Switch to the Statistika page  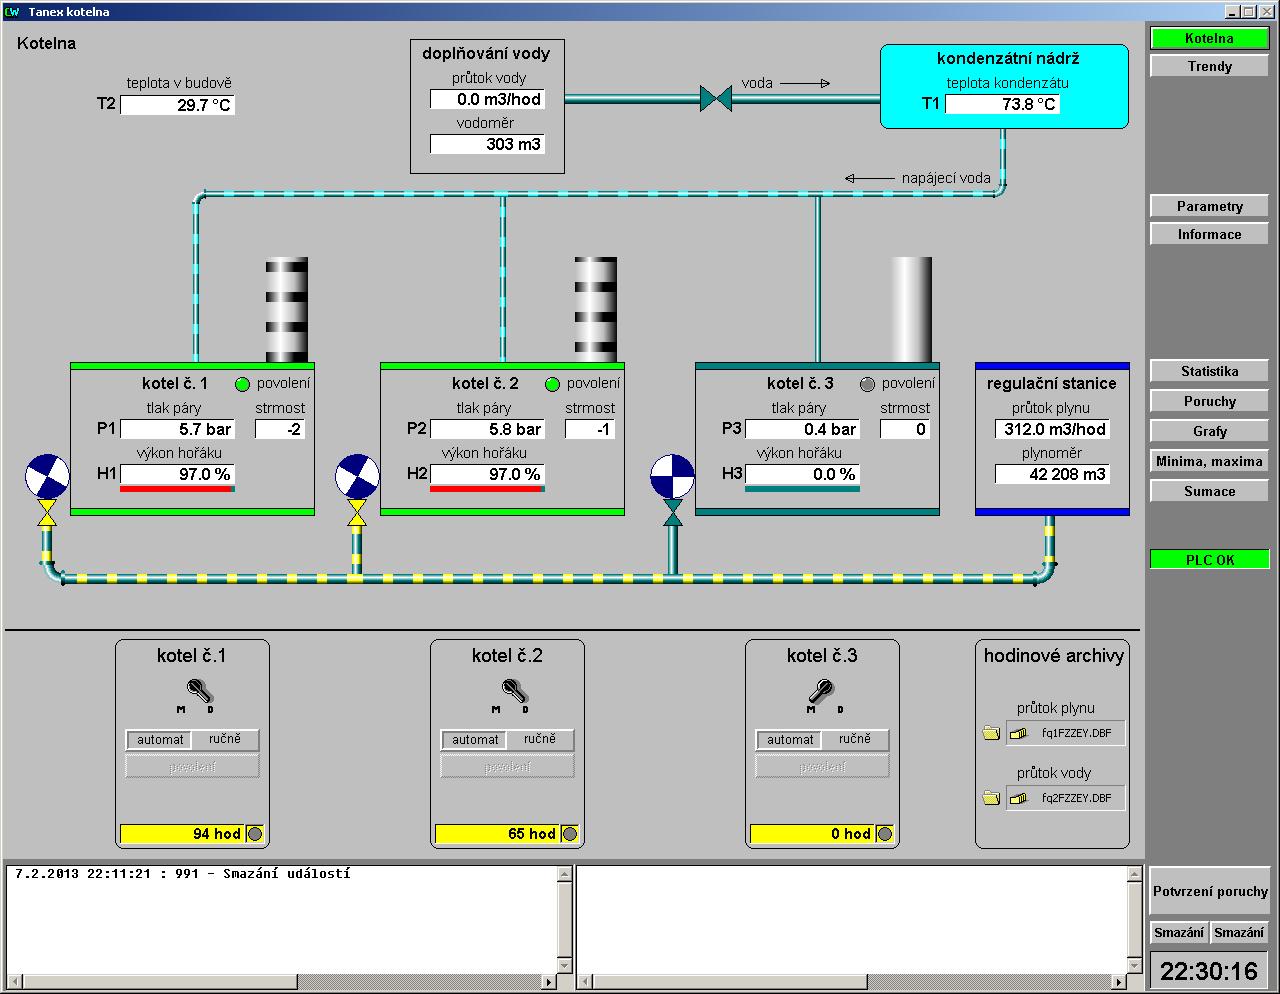click(x=1209, y=371)
